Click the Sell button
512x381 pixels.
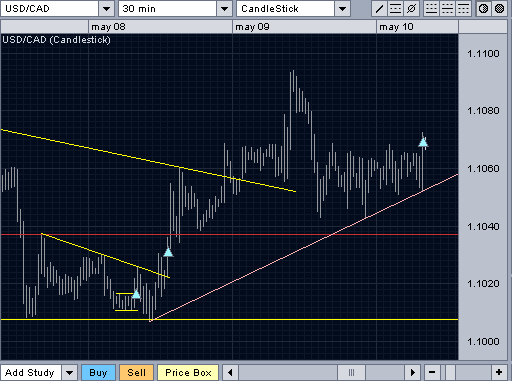136,372
